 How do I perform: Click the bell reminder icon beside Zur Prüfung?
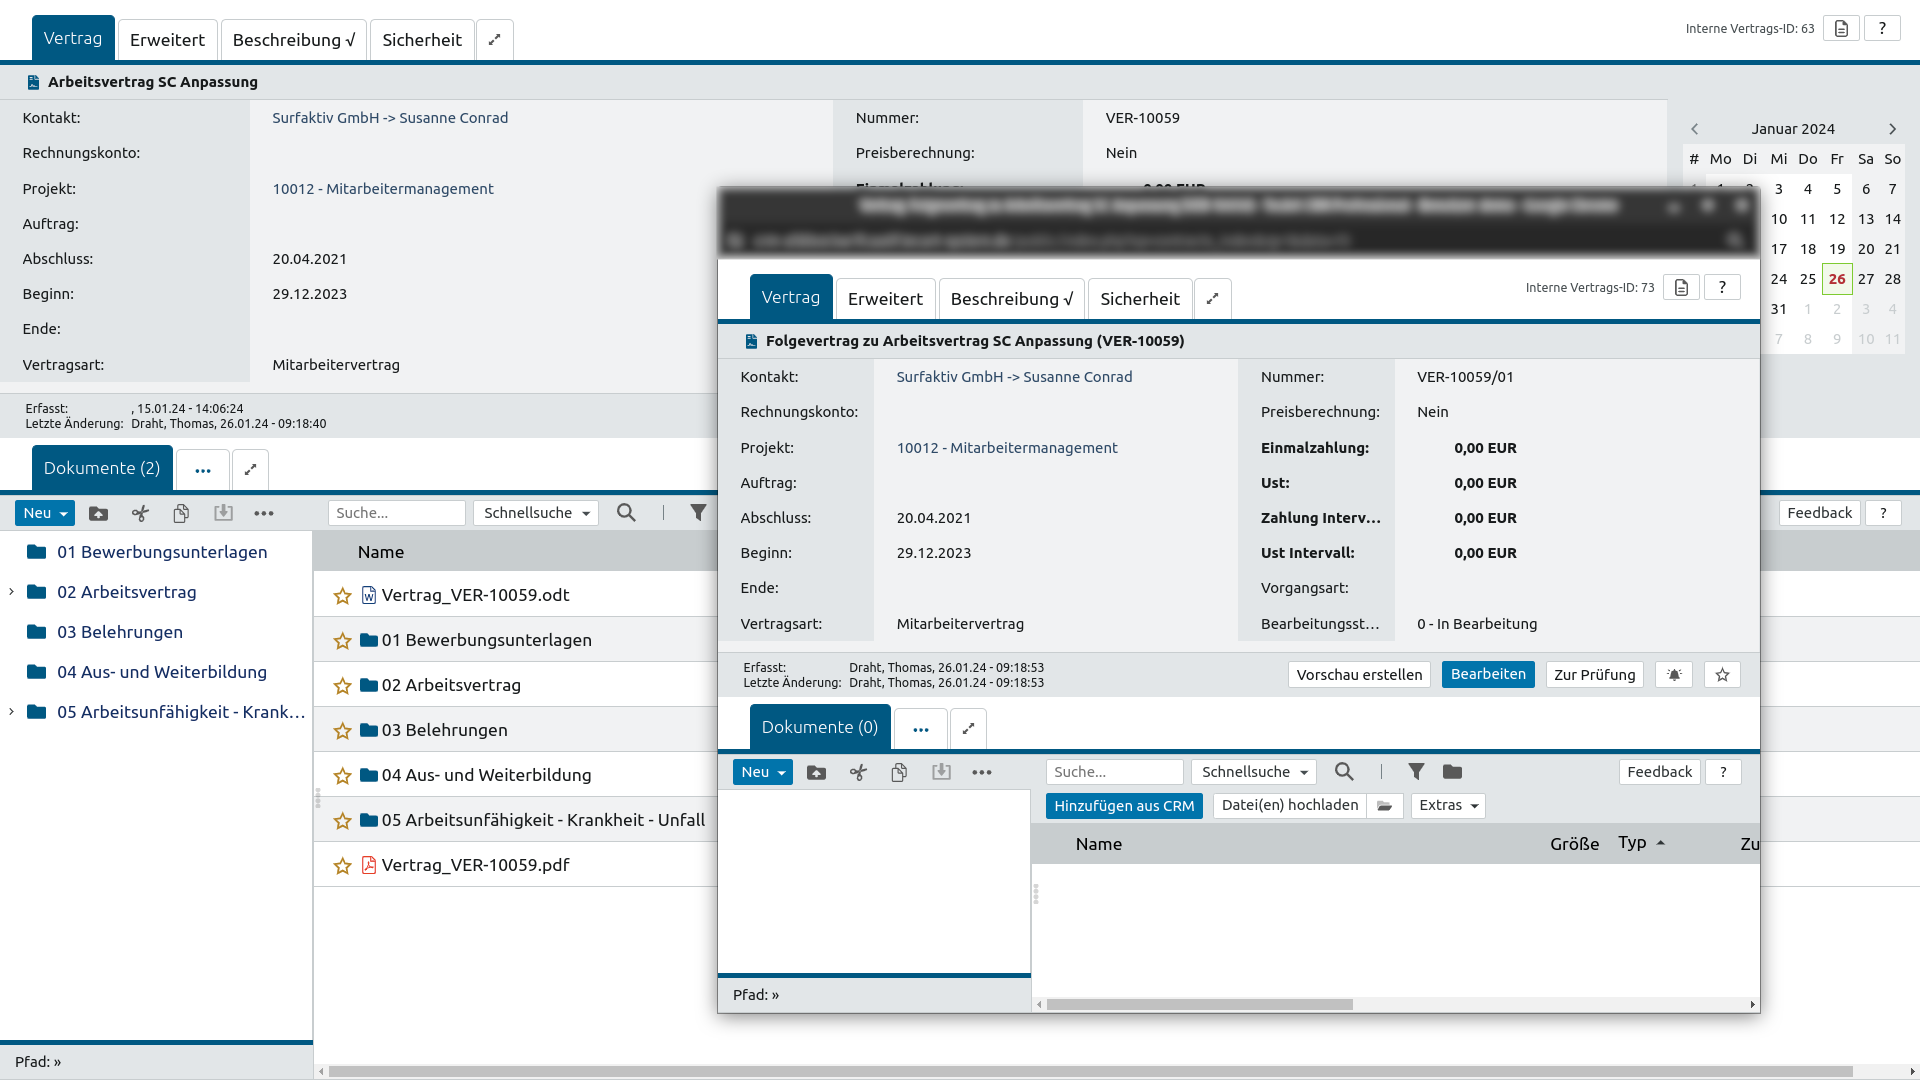tap(1674, 675)
